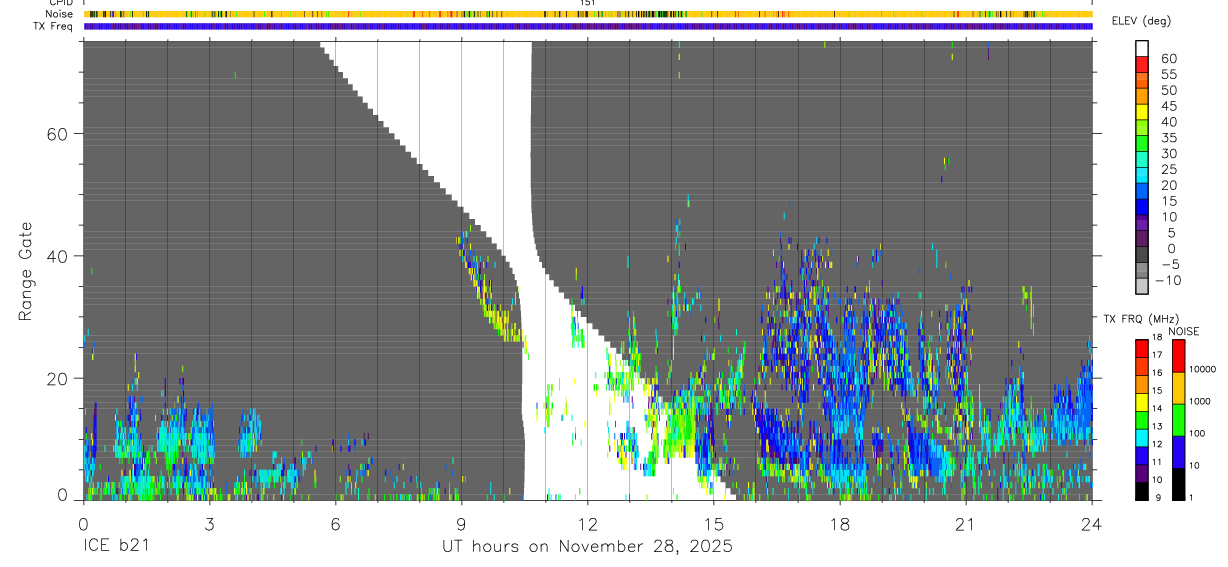Image resolution: width=1228 pixels, height=567 pixels.
Task: Pick the black TX FRQ swatch between 9 and 10
Action: tap(1142, 491)
